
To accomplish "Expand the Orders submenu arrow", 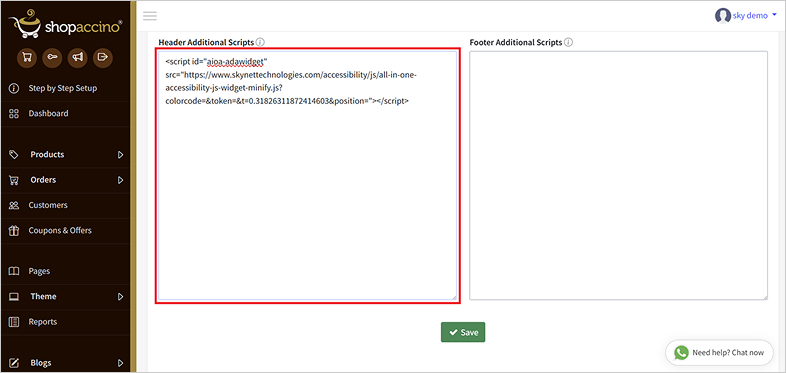I will click(120, 180).
